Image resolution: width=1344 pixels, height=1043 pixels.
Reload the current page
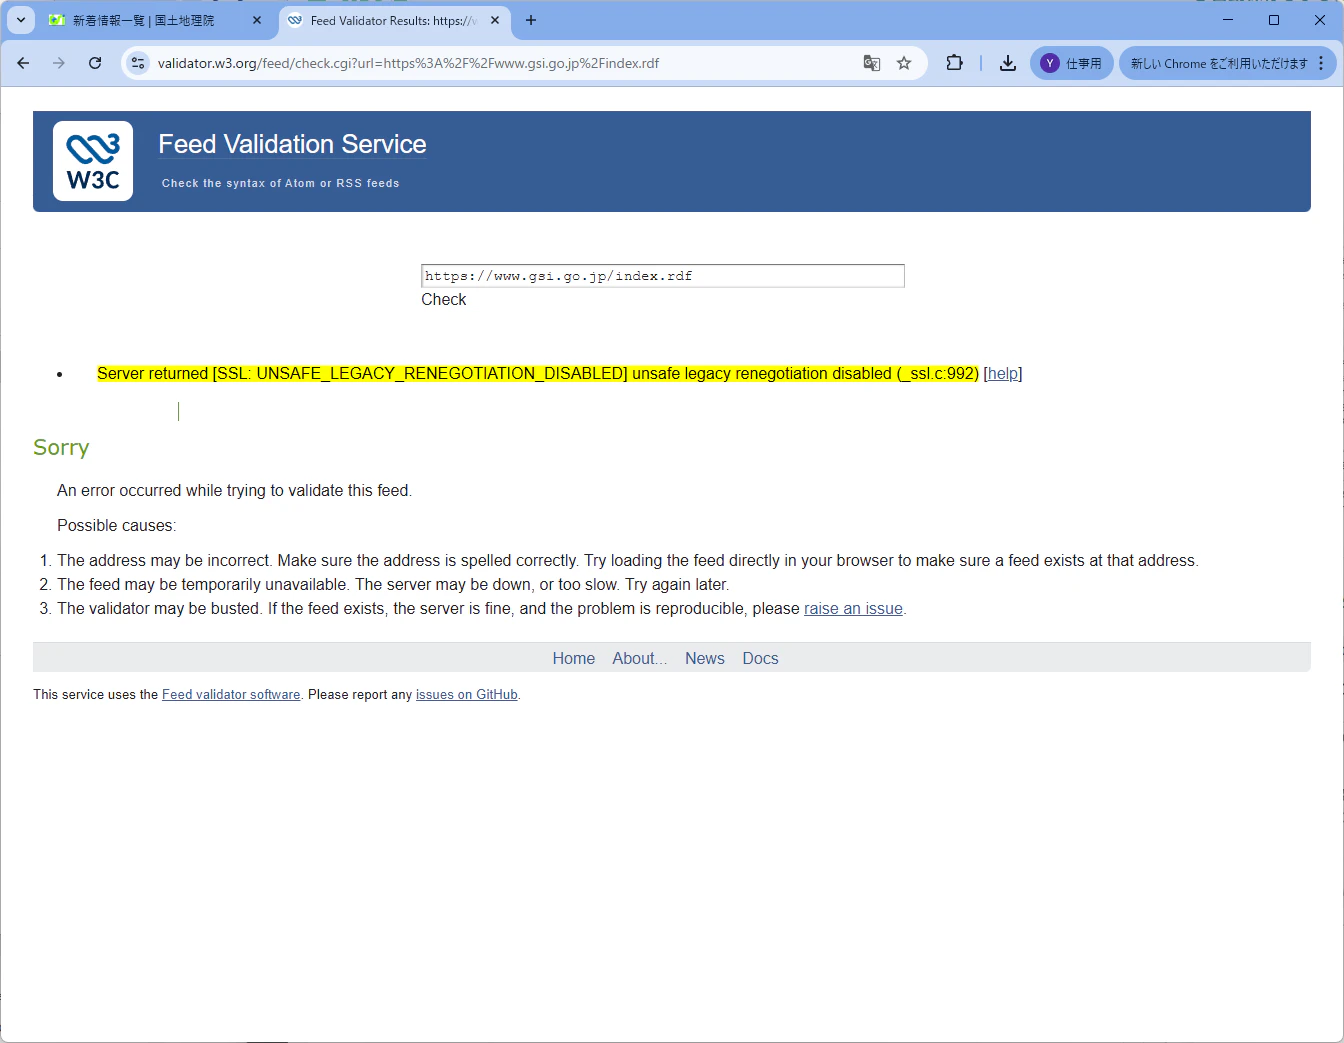click(x=95, y=63)
